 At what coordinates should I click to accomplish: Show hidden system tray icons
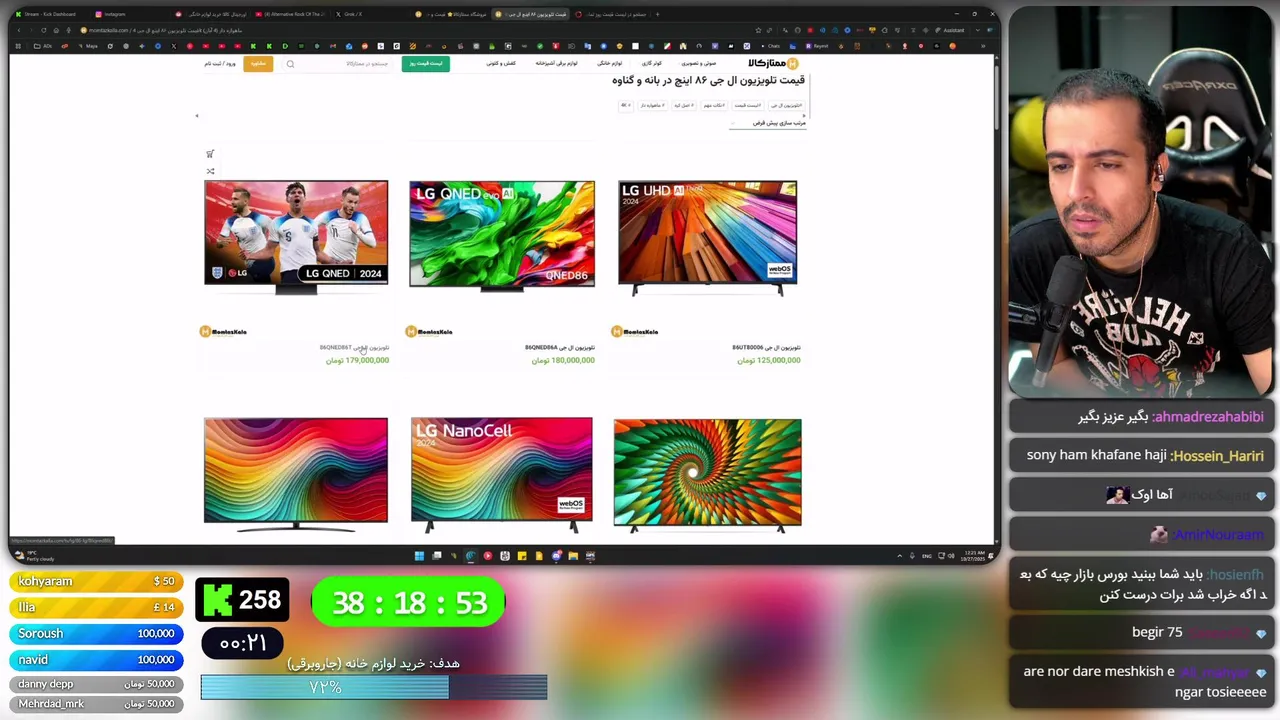[899, 556]
